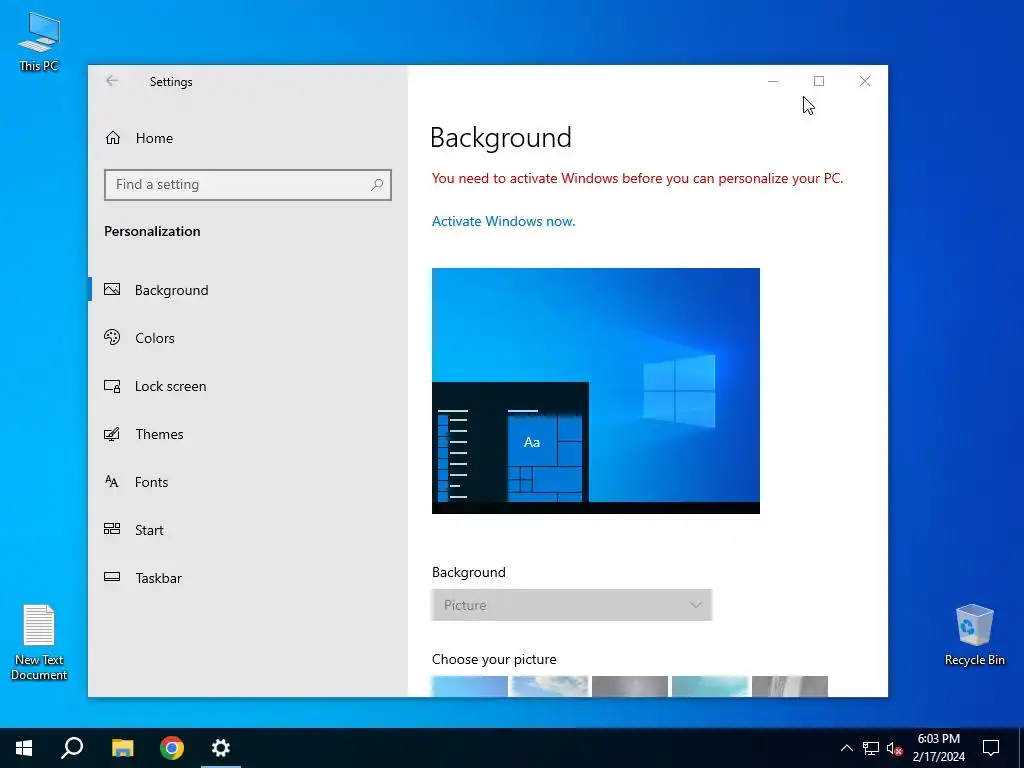Launch Google Chrome from the taskbar
1024x768 pixels.
pyautogui.click(x=172, y=748)
